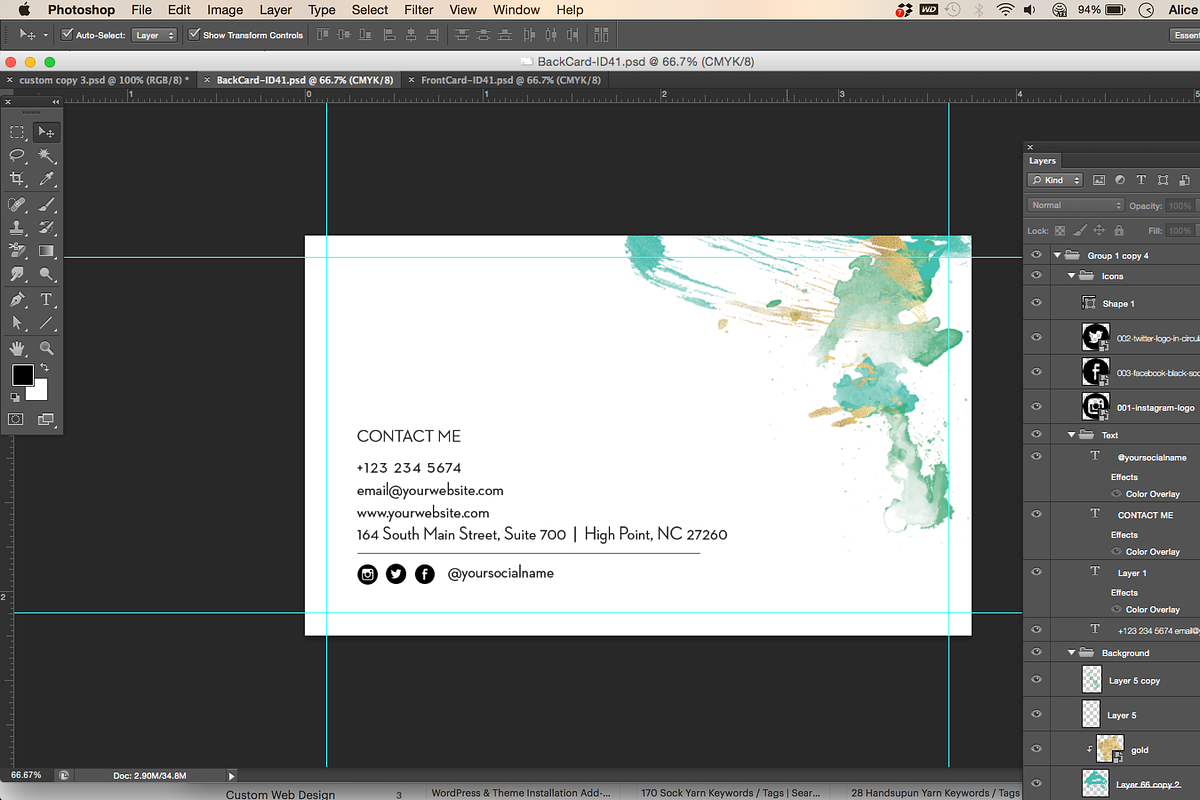Click the foreground color swatch

click(x=22, y=376)
